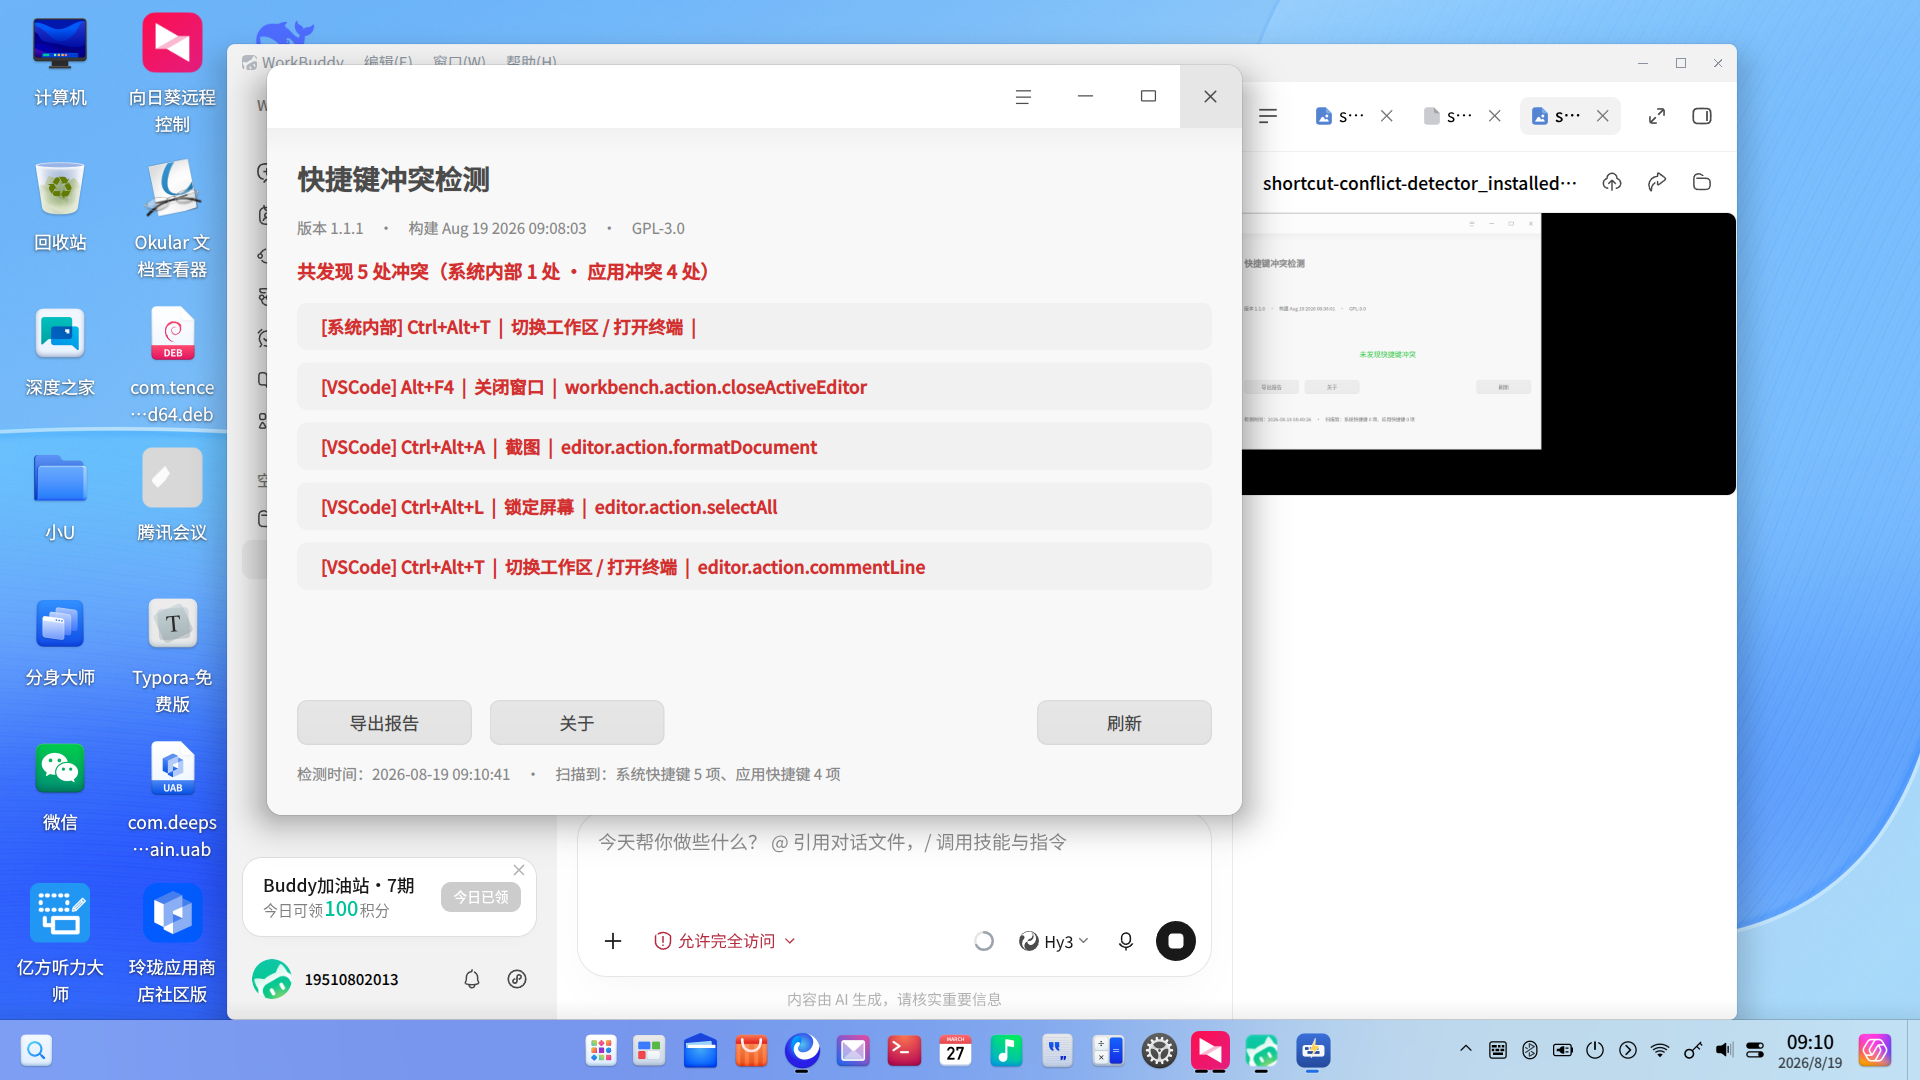This screenshot has height=1080, width=1920.
Task: Click the 今日已领 button
Action: click(x=481, y=897)
